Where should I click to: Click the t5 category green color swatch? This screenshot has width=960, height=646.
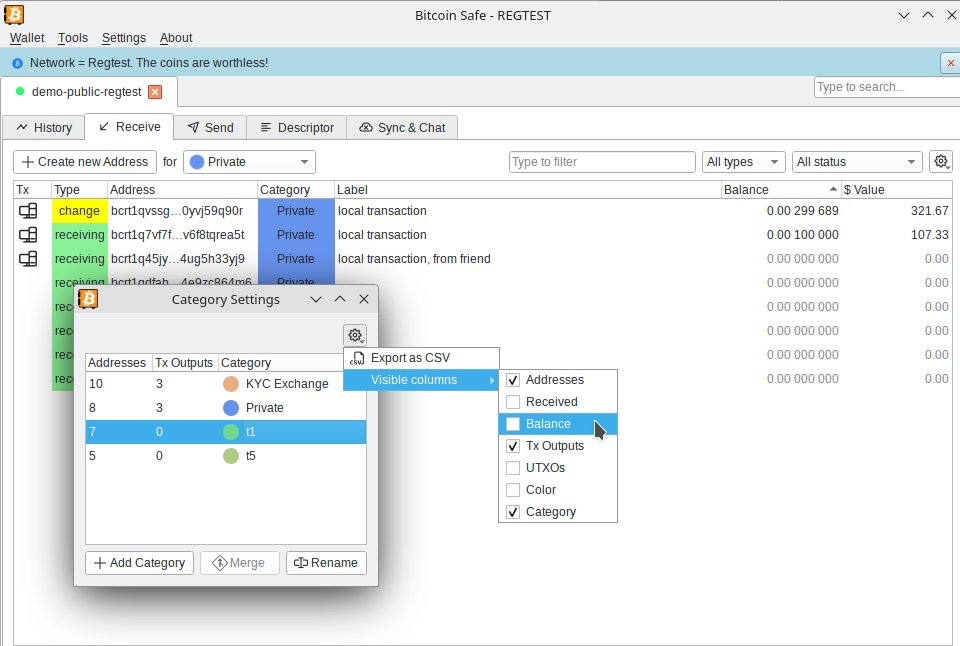coord(231,456)
